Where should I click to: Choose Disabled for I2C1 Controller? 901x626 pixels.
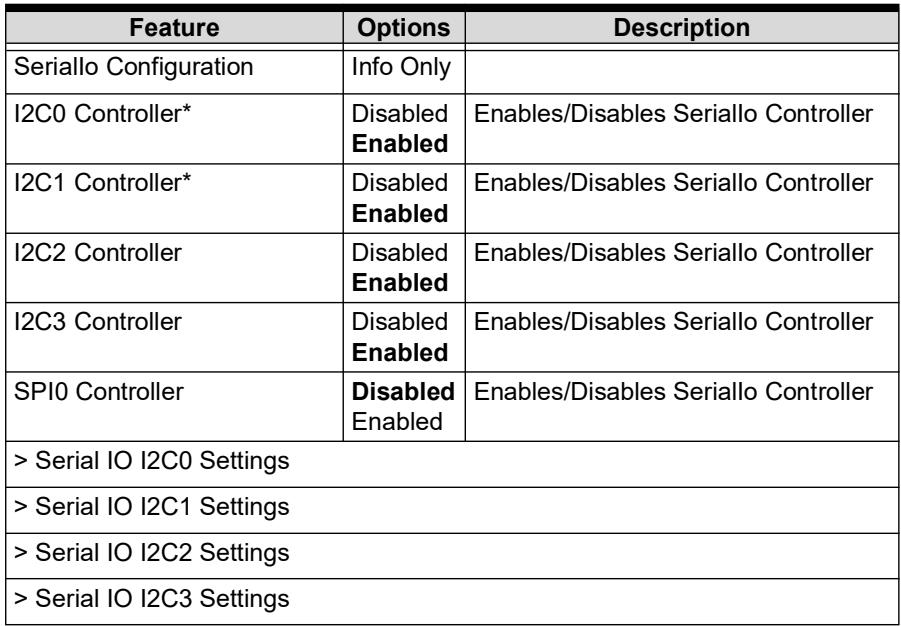(399, 183)
